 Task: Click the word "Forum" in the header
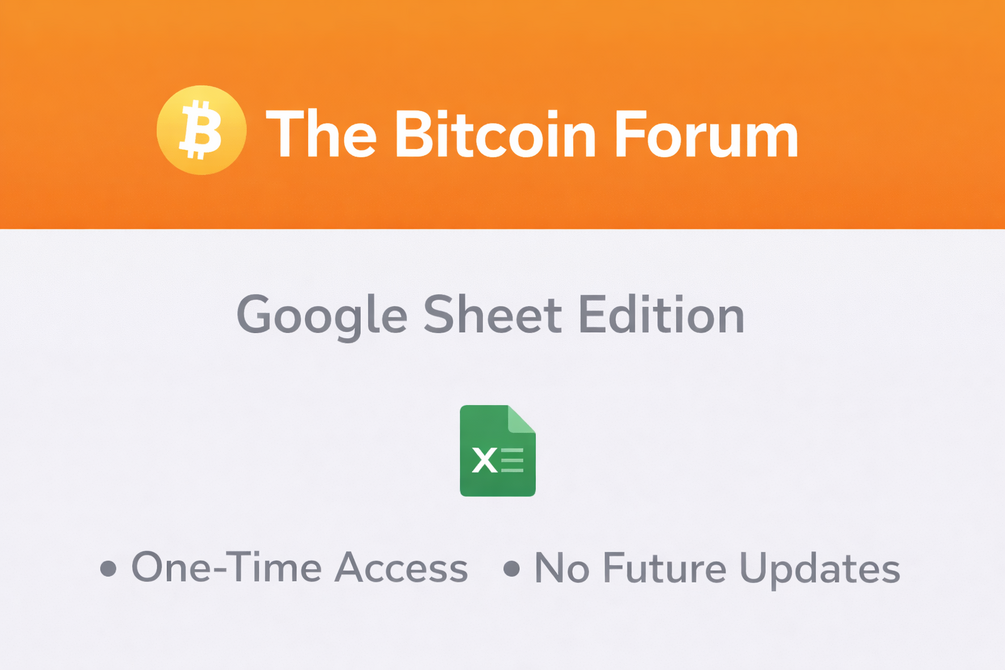point(714,133)
